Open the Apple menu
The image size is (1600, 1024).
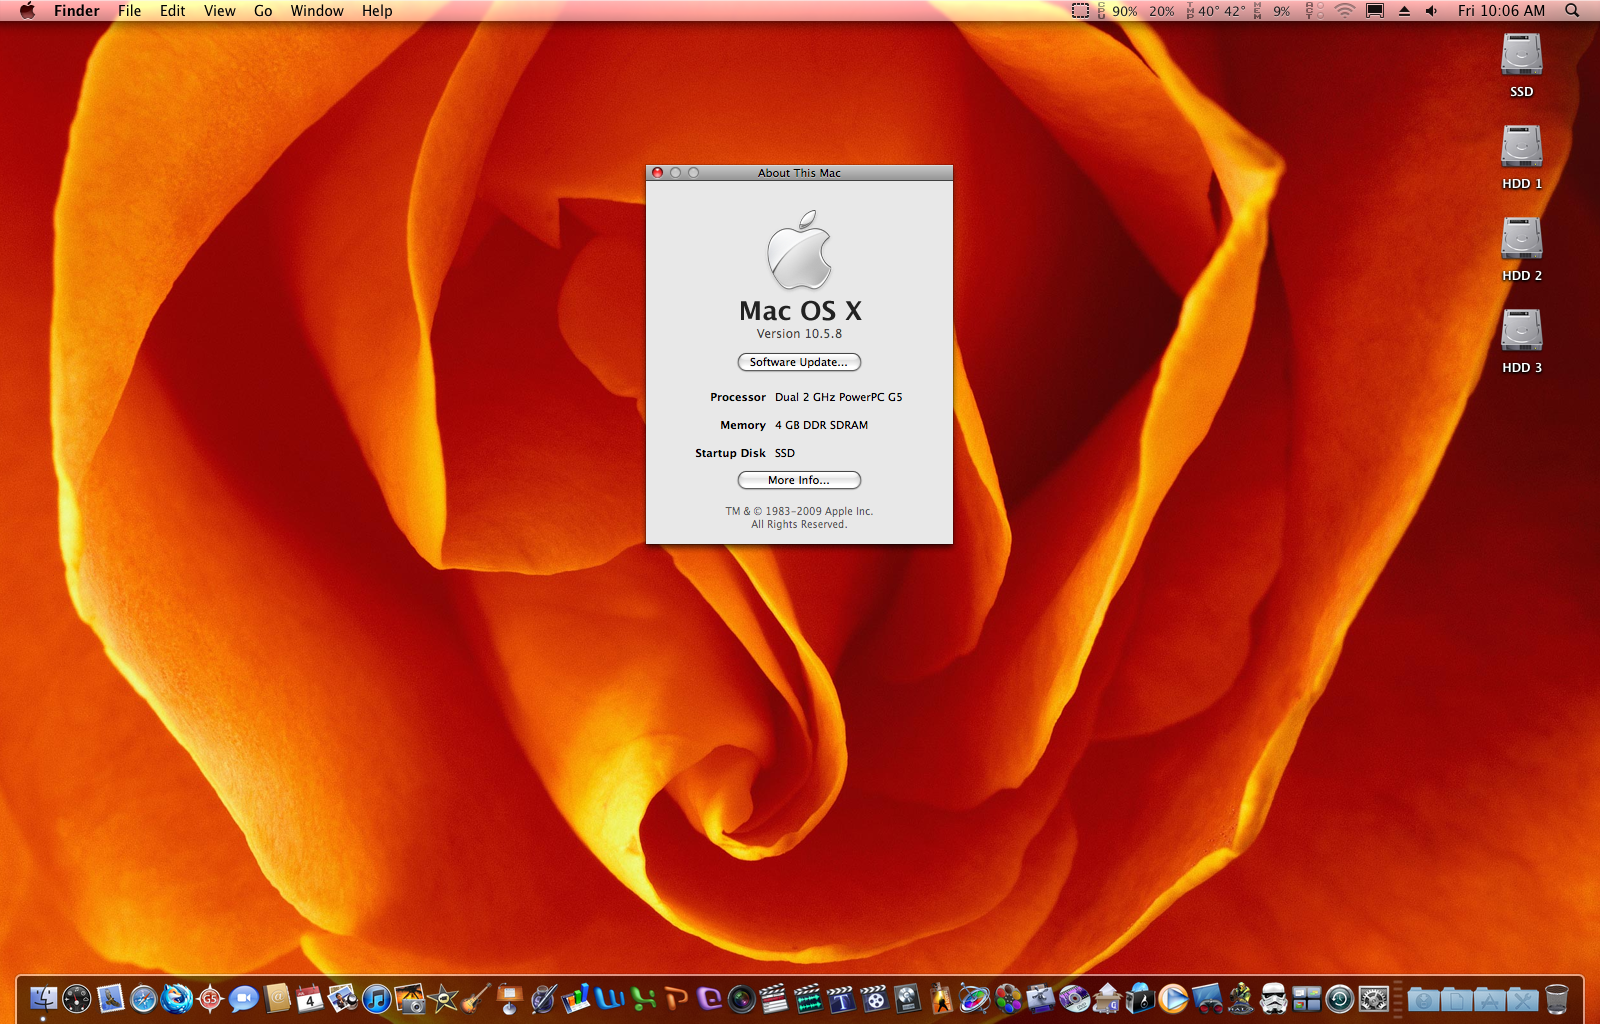27,11
